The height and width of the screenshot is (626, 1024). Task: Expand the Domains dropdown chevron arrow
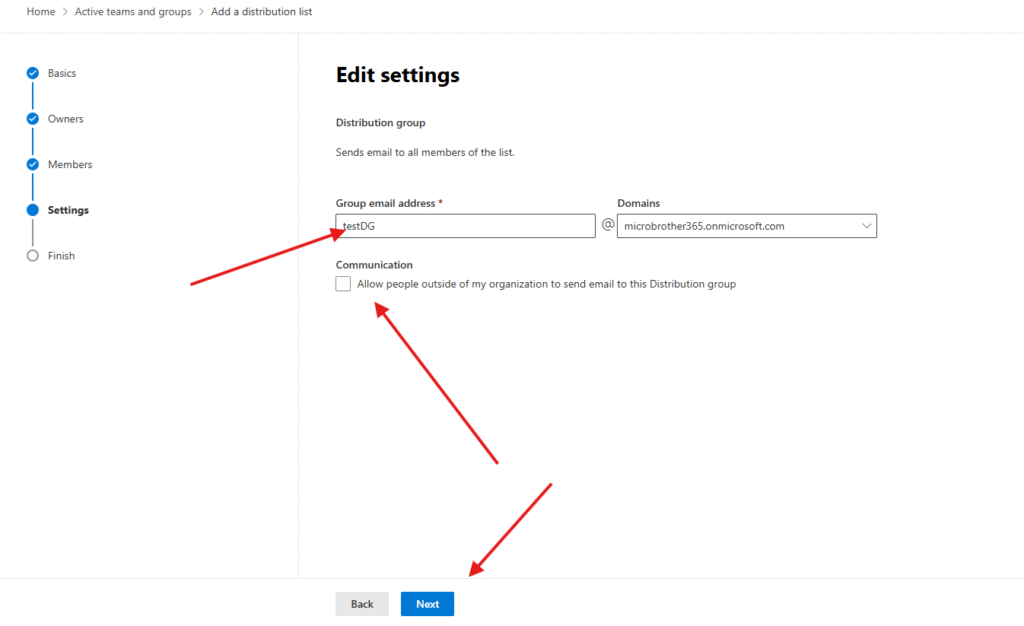(x=864, y=226)
